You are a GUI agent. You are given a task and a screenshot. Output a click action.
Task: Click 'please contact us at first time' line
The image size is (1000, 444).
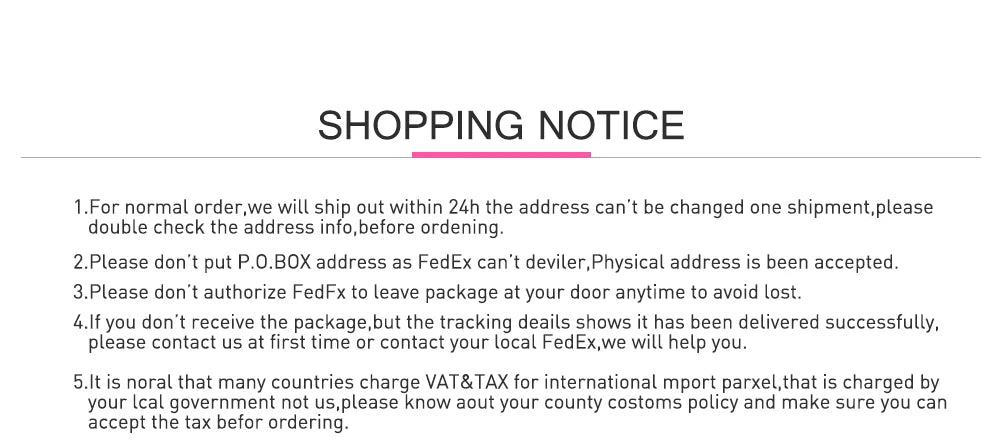[417, 343]
